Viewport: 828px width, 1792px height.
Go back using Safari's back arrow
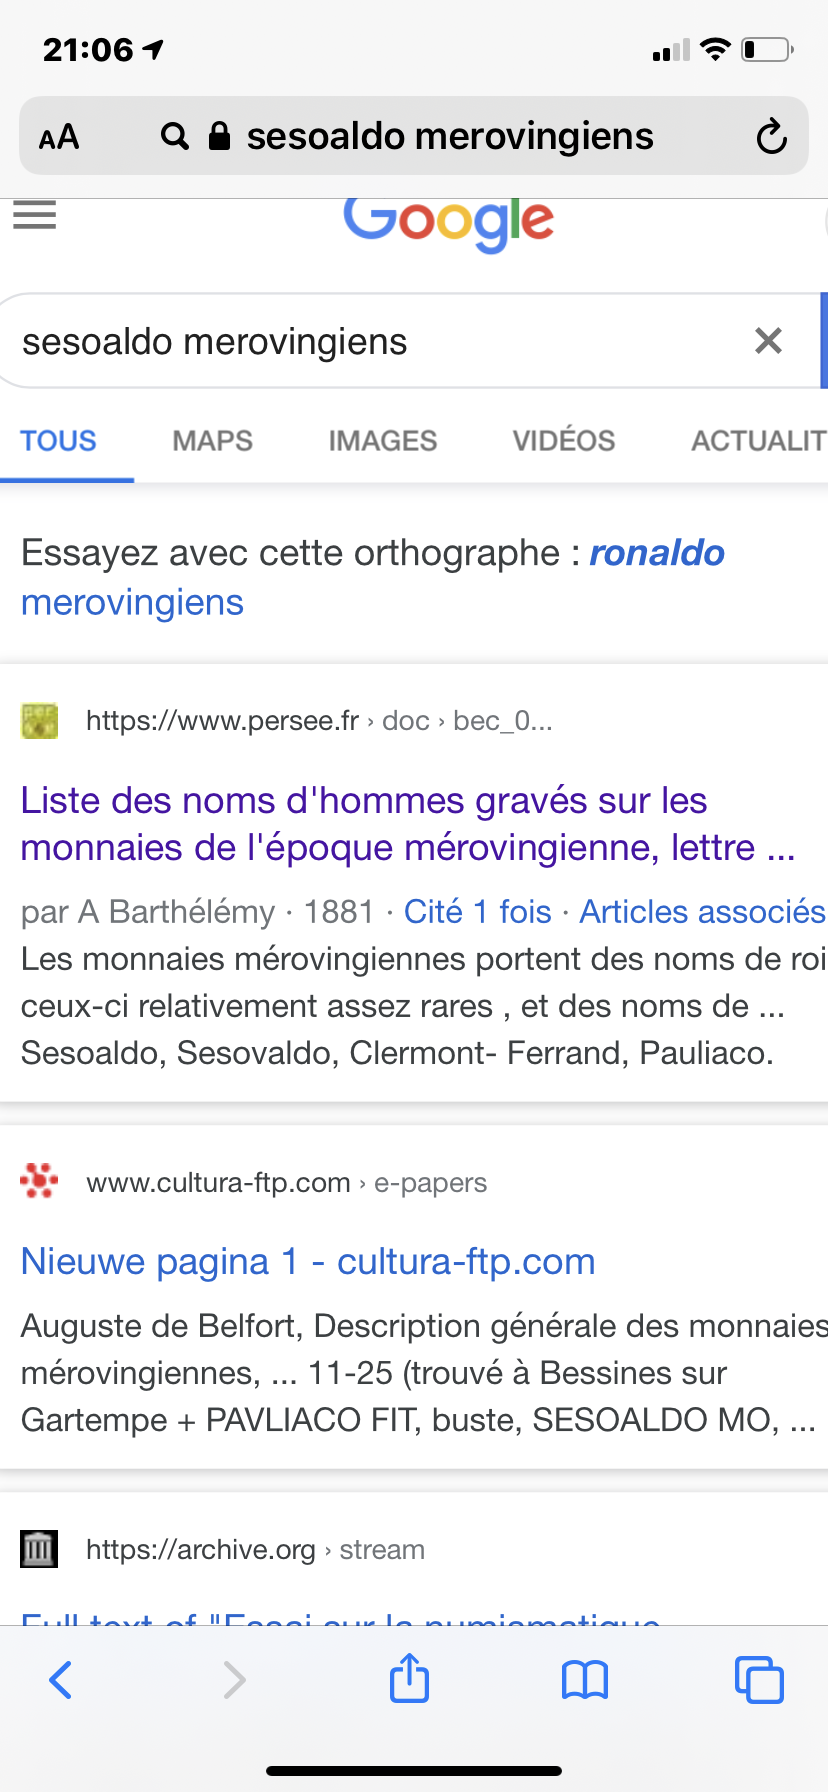click(61, 1679)
